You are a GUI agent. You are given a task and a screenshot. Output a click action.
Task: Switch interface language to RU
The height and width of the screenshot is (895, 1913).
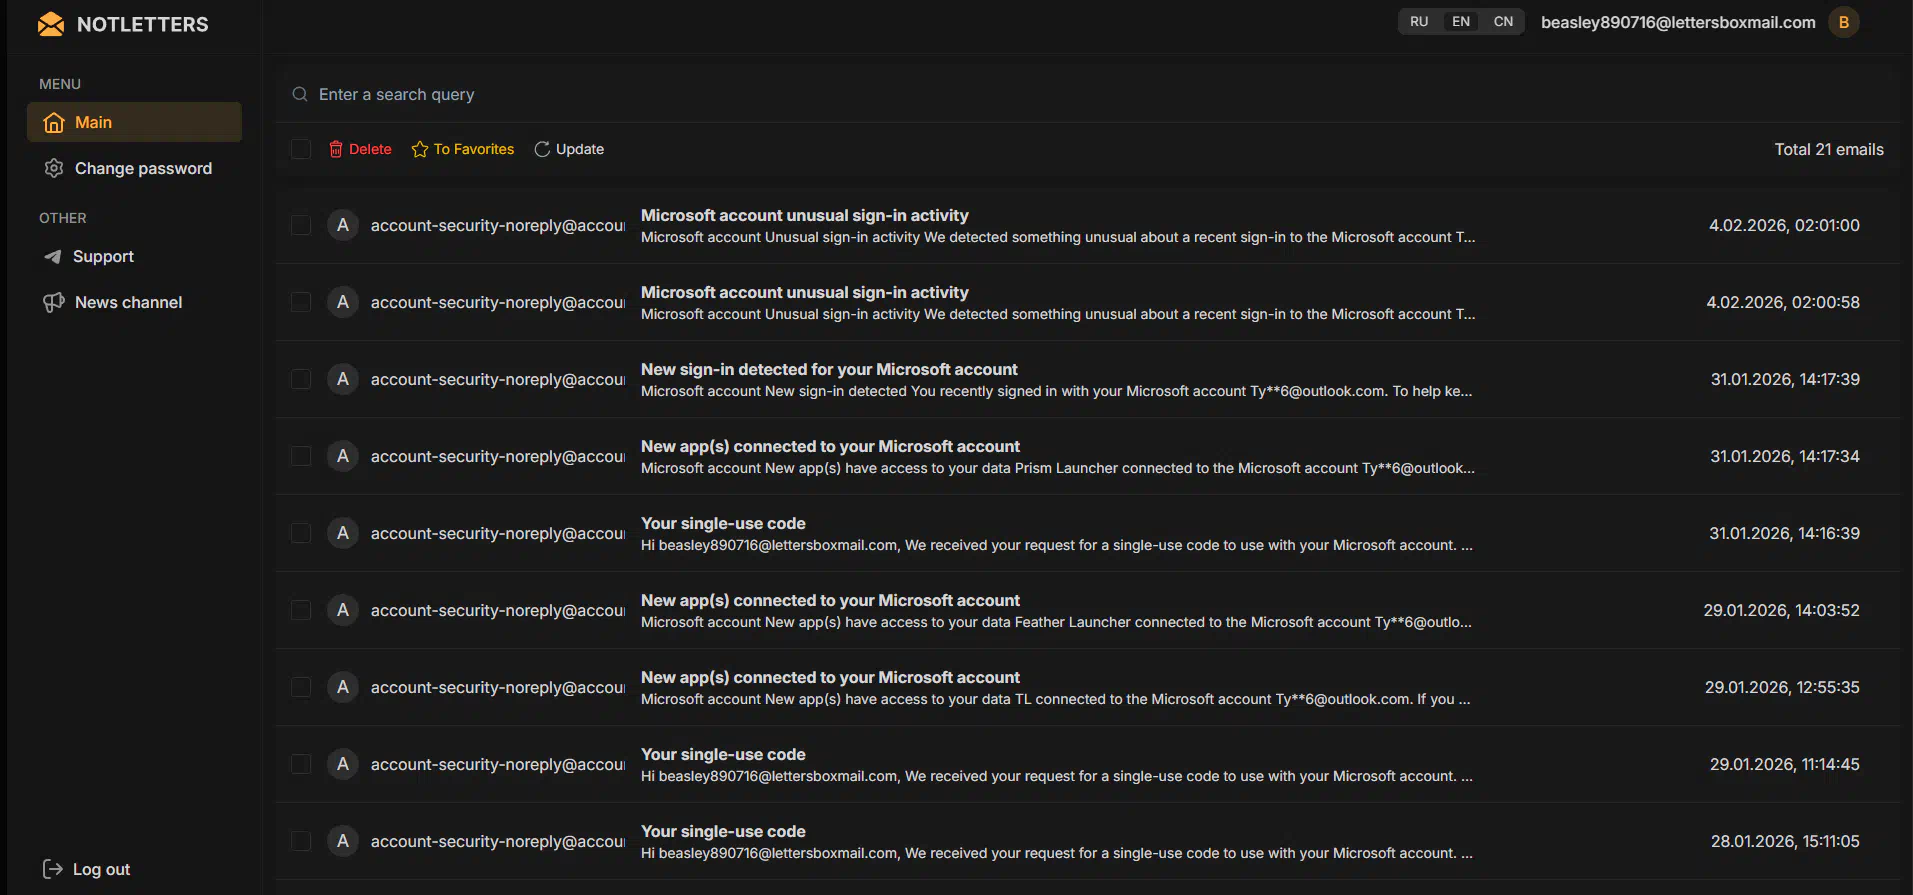click(1419, 22)
